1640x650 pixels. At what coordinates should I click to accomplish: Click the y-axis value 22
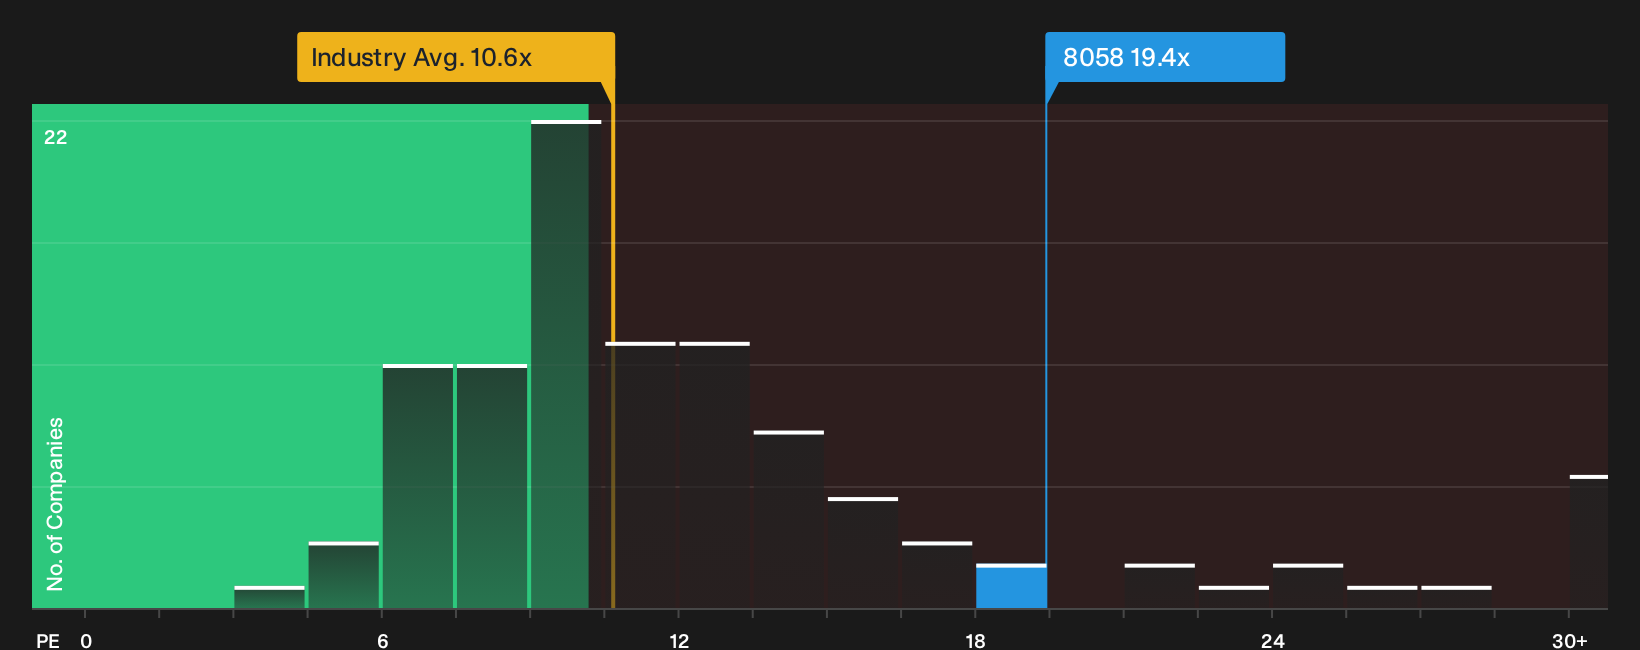coord(56,137)
